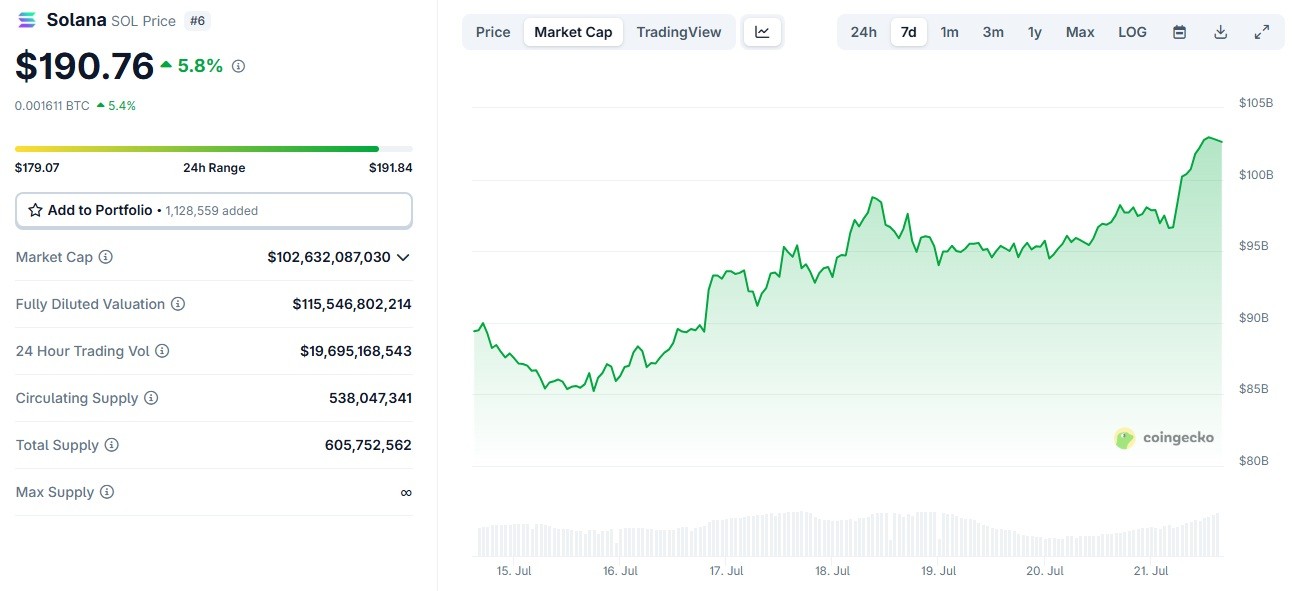This screenshot has width=1292, height=591.
Task: Select the Max time range
Action: [x=1080, y=32]
